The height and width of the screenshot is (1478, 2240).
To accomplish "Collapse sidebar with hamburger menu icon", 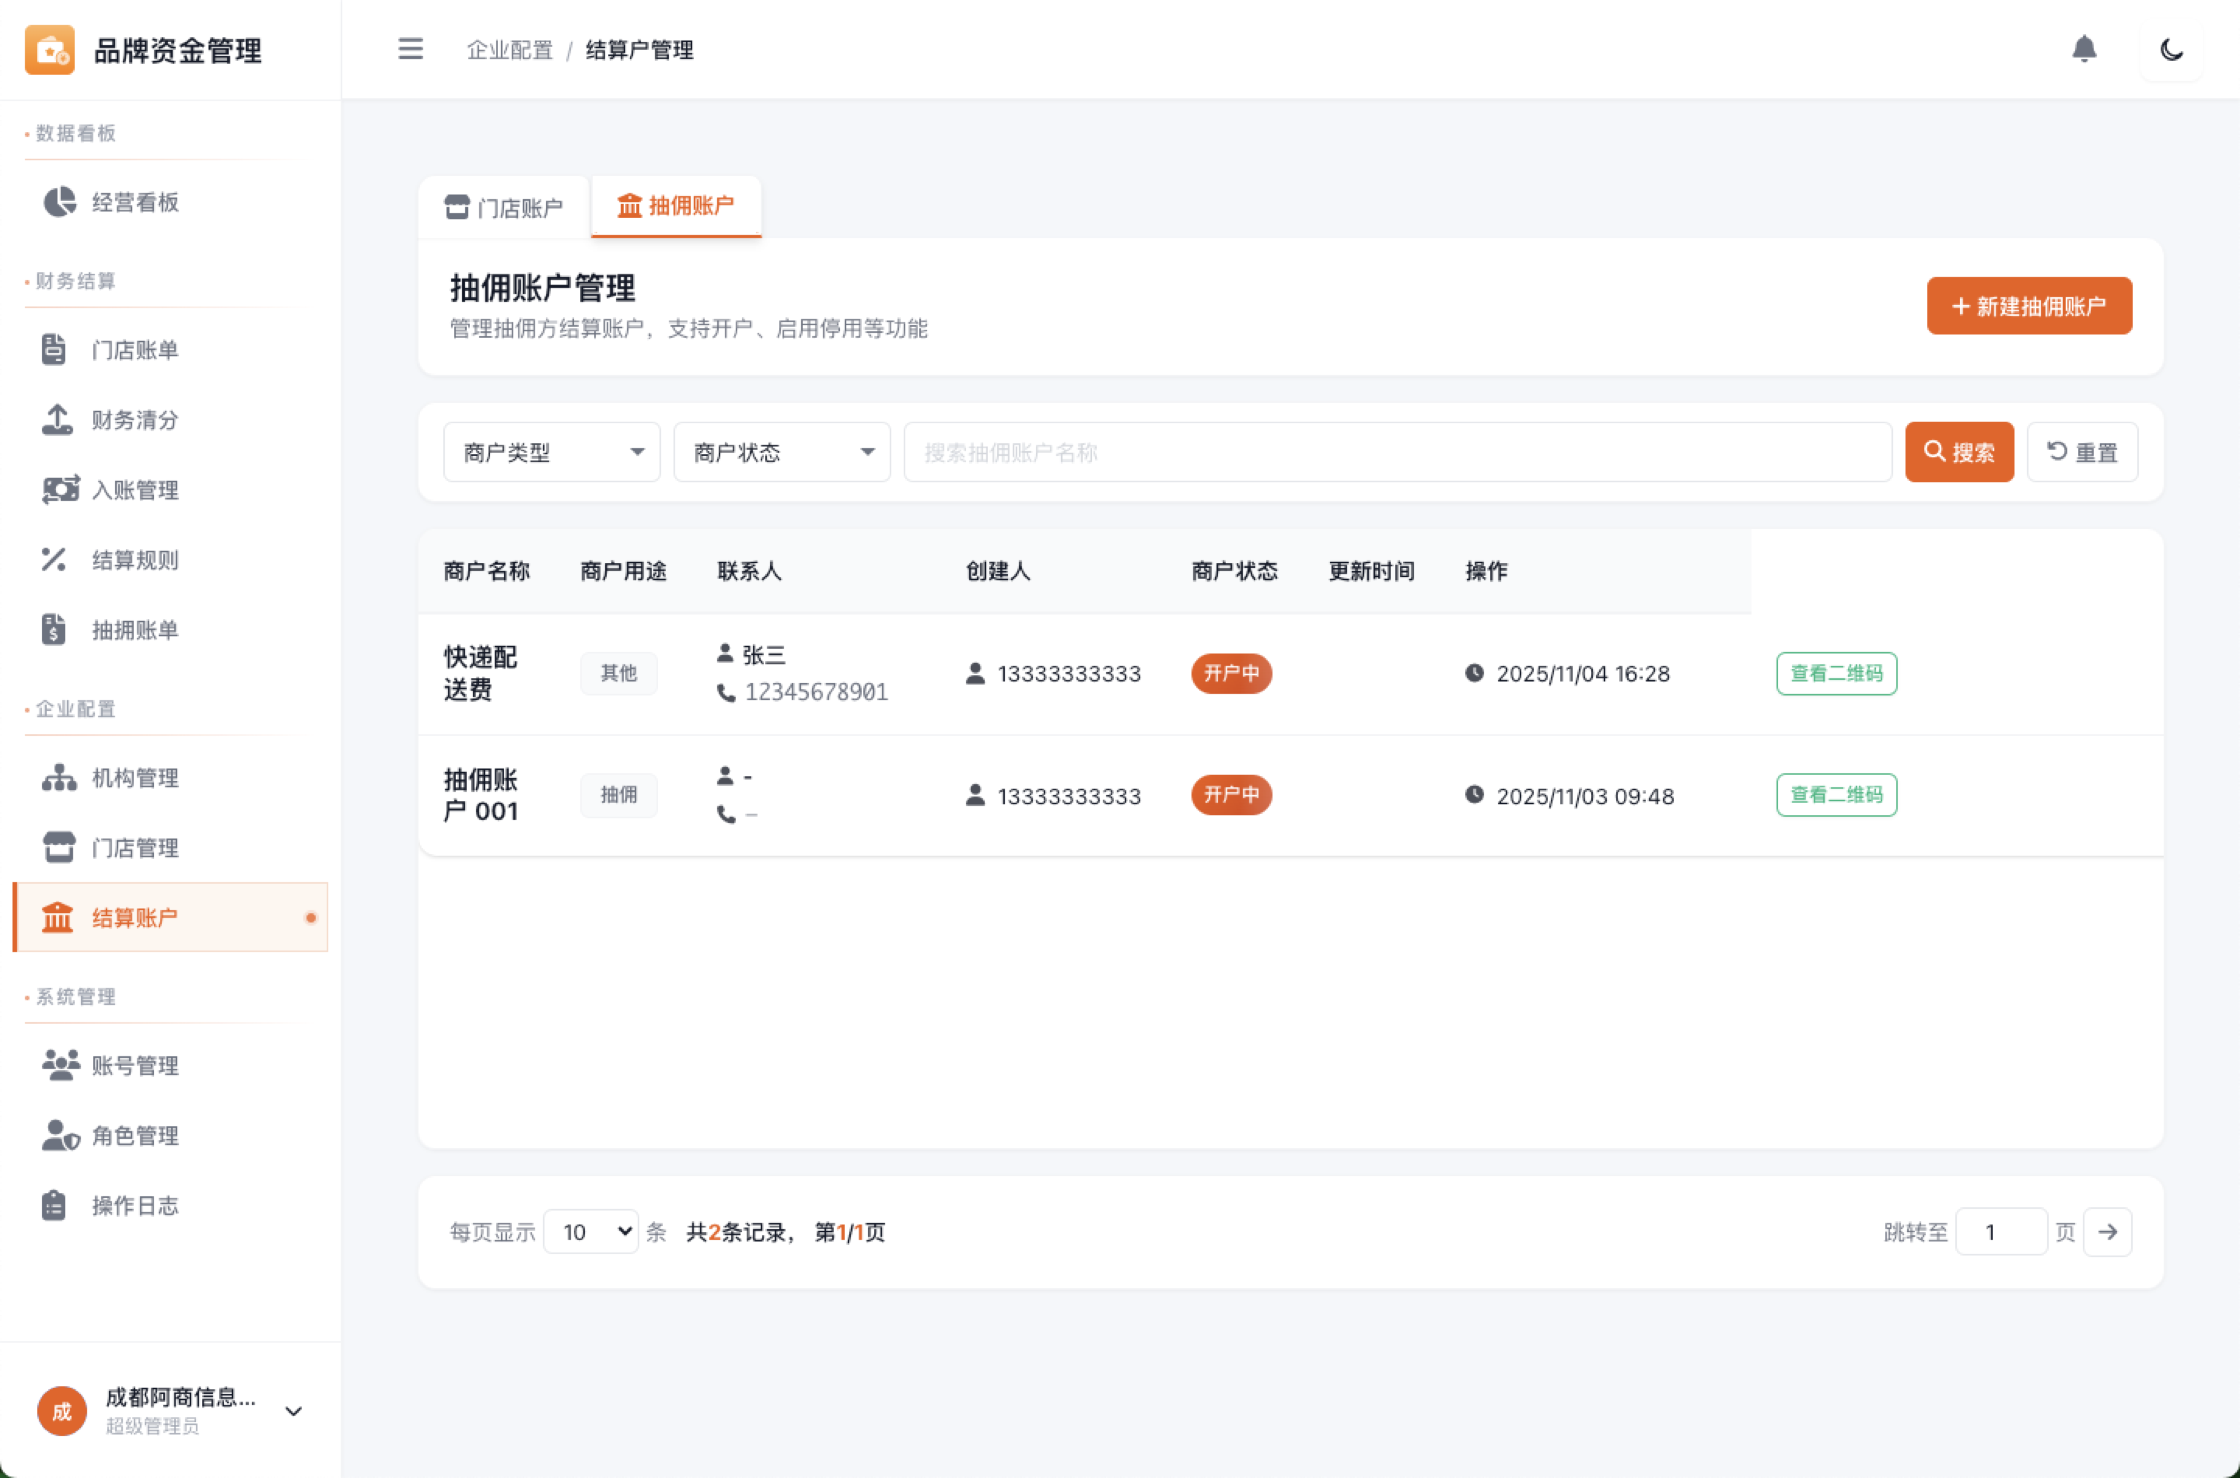I will point(410,49).
